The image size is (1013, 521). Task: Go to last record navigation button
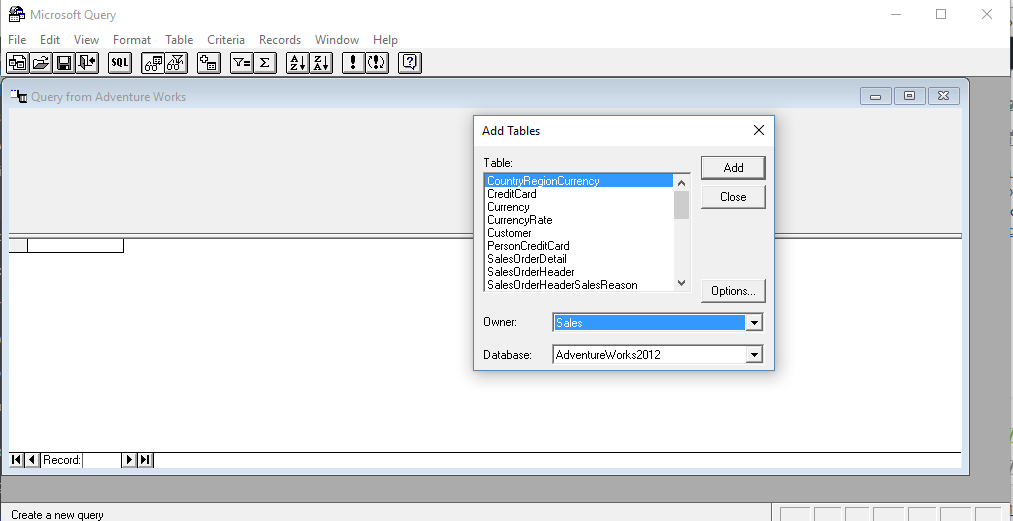click(145, 460)
